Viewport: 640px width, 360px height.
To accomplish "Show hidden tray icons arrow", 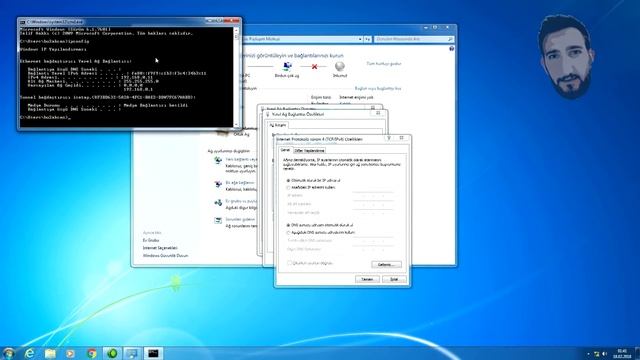I will coord(588,354).
